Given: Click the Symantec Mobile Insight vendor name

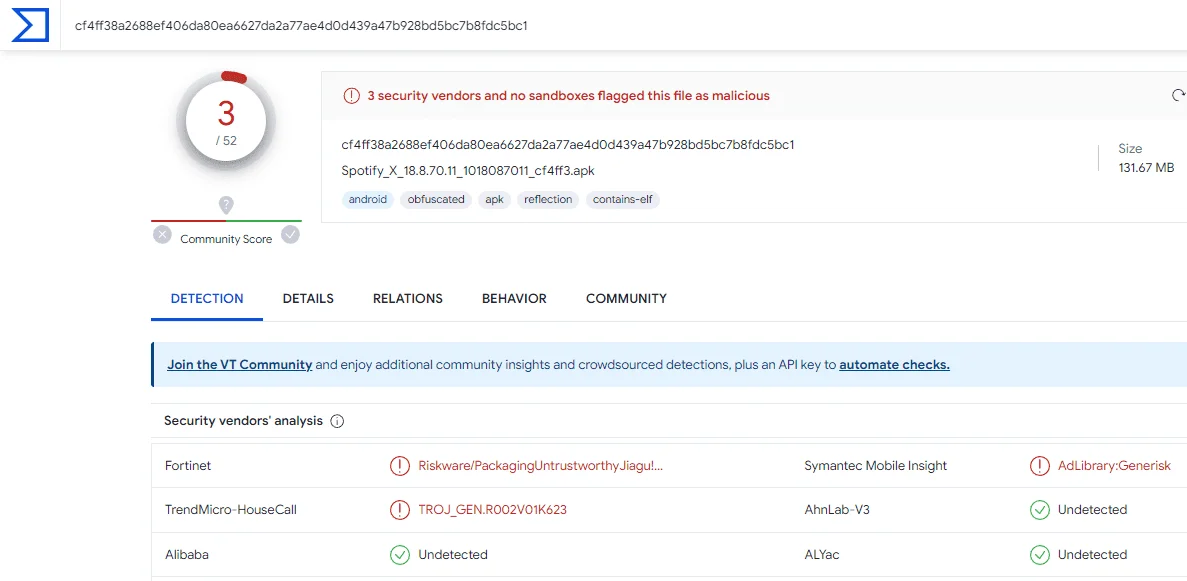Looking at the screenshot, I should (875, 466).
